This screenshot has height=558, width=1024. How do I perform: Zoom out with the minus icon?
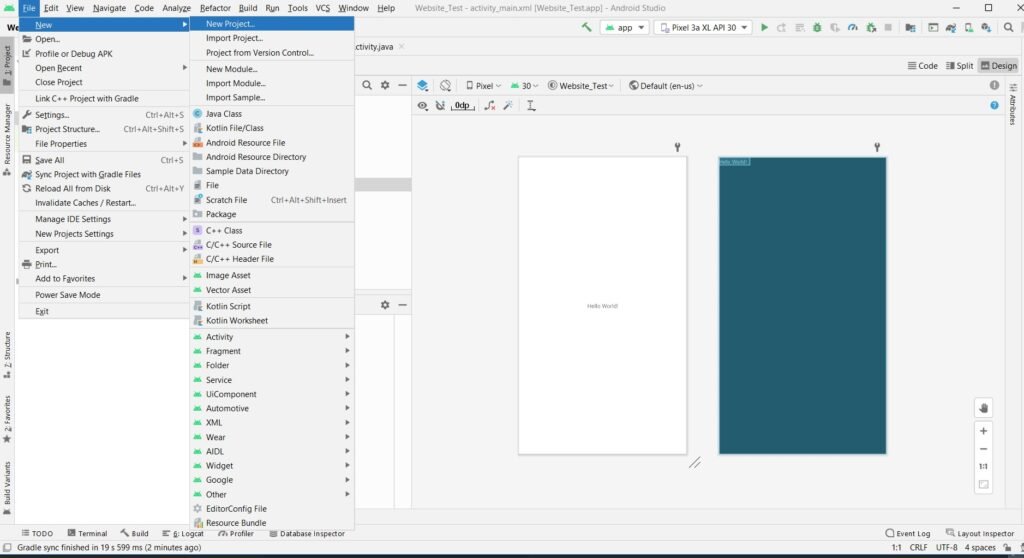click(984, 449)
